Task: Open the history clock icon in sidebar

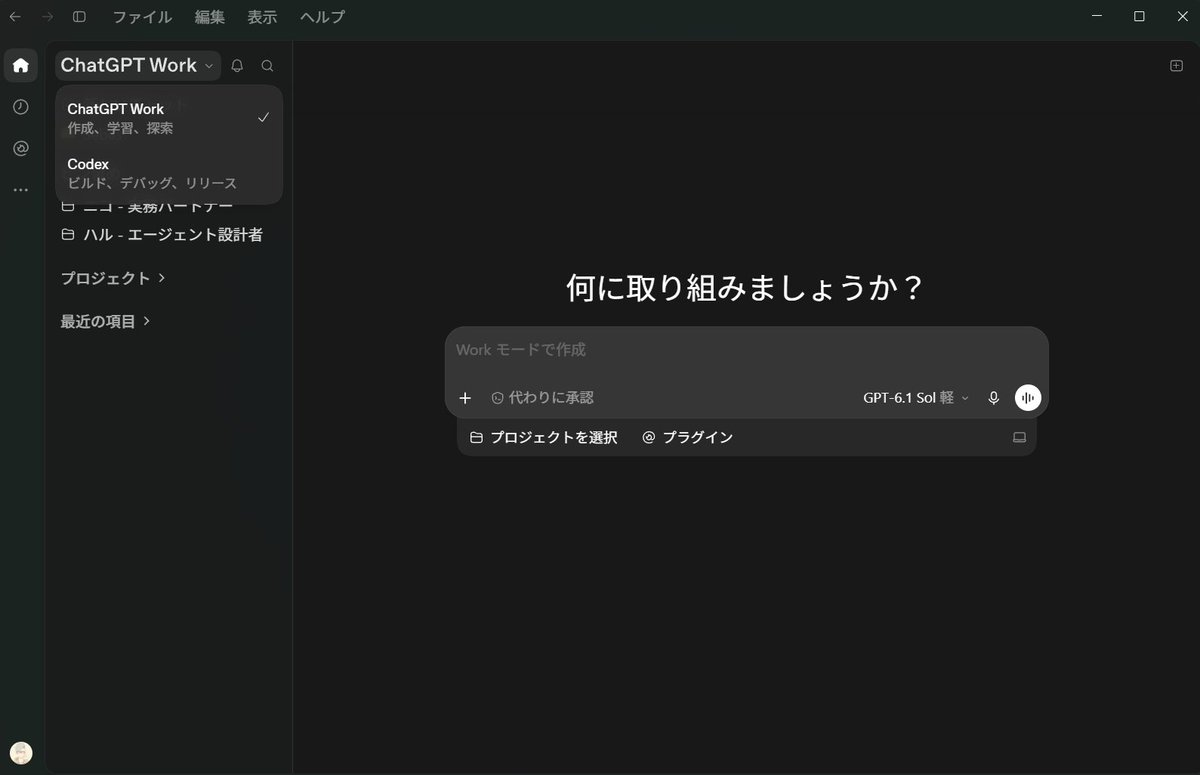Action: tap(21, 107)
